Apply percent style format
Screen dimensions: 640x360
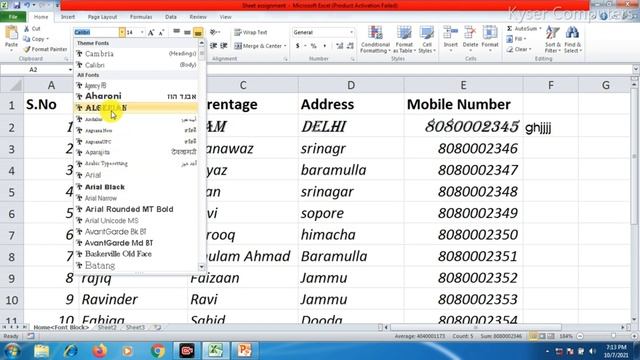point(314,46)
